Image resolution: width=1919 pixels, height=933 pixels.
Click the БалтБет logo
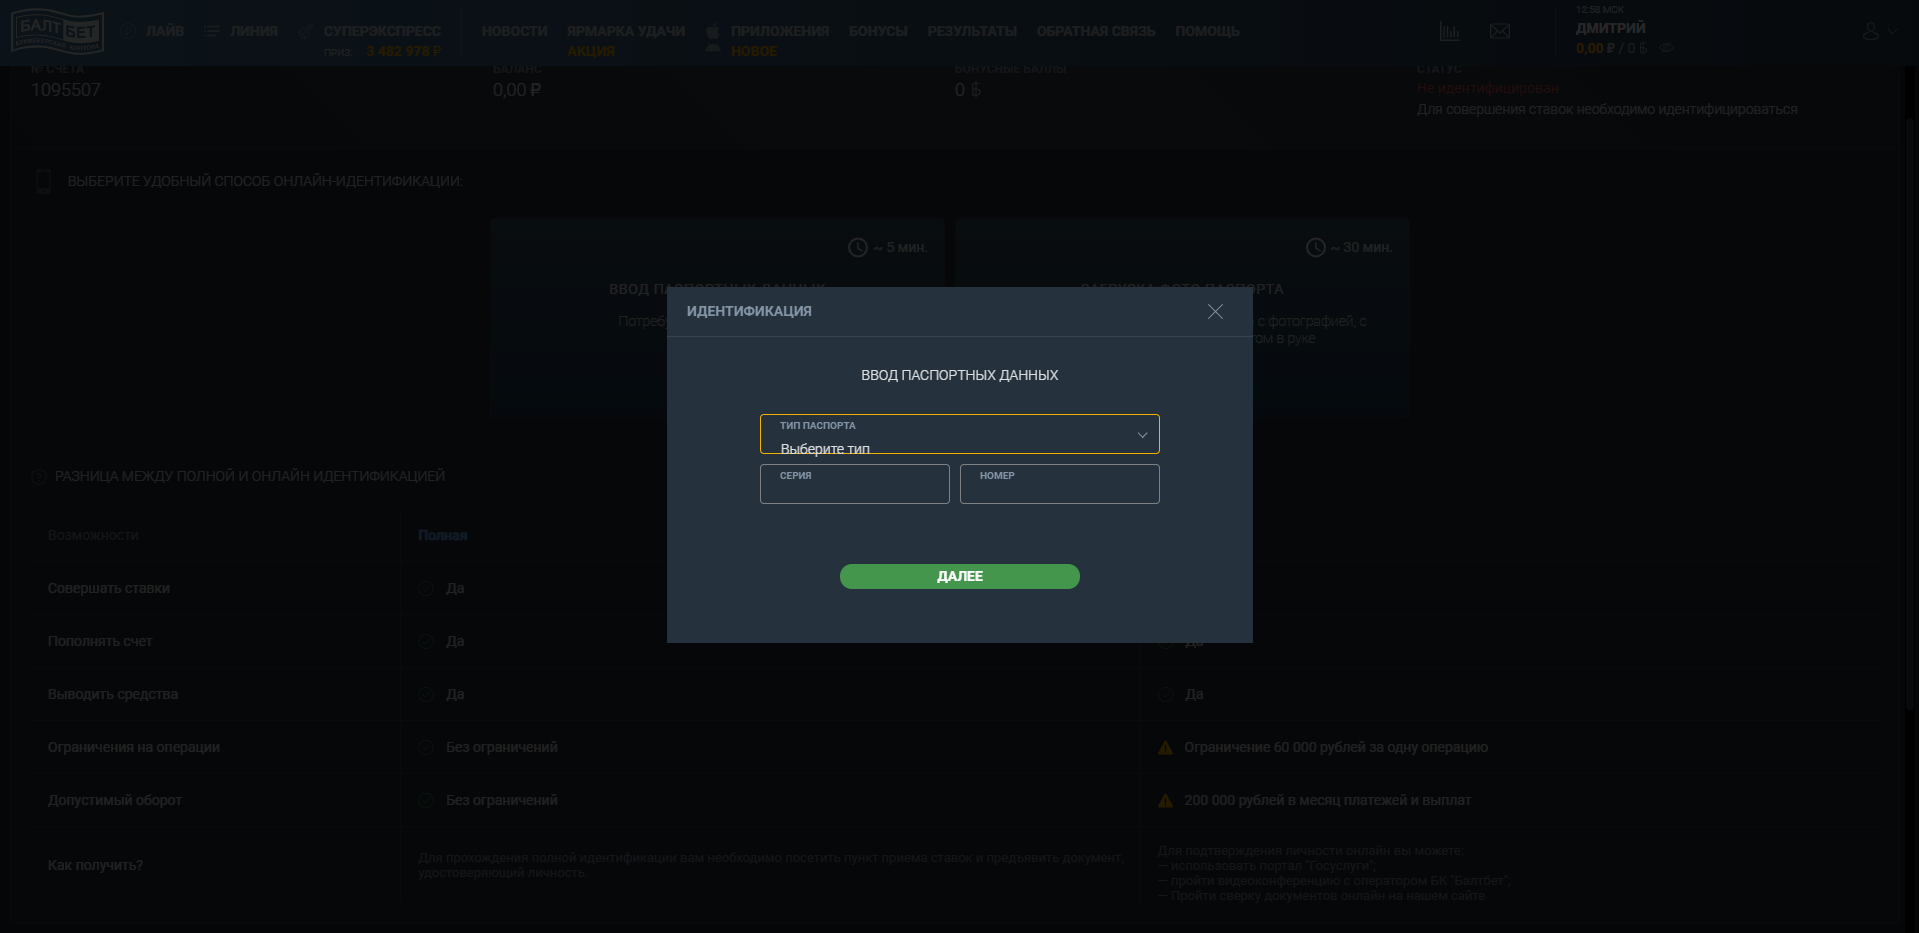tap(58, 31)
